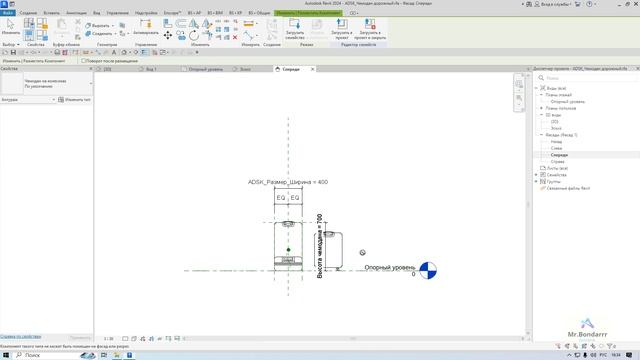Open the Выбор dropdown below Modify
Viewport: 640px width, 360px height.
pyautogui.click(x=11, y=44)
